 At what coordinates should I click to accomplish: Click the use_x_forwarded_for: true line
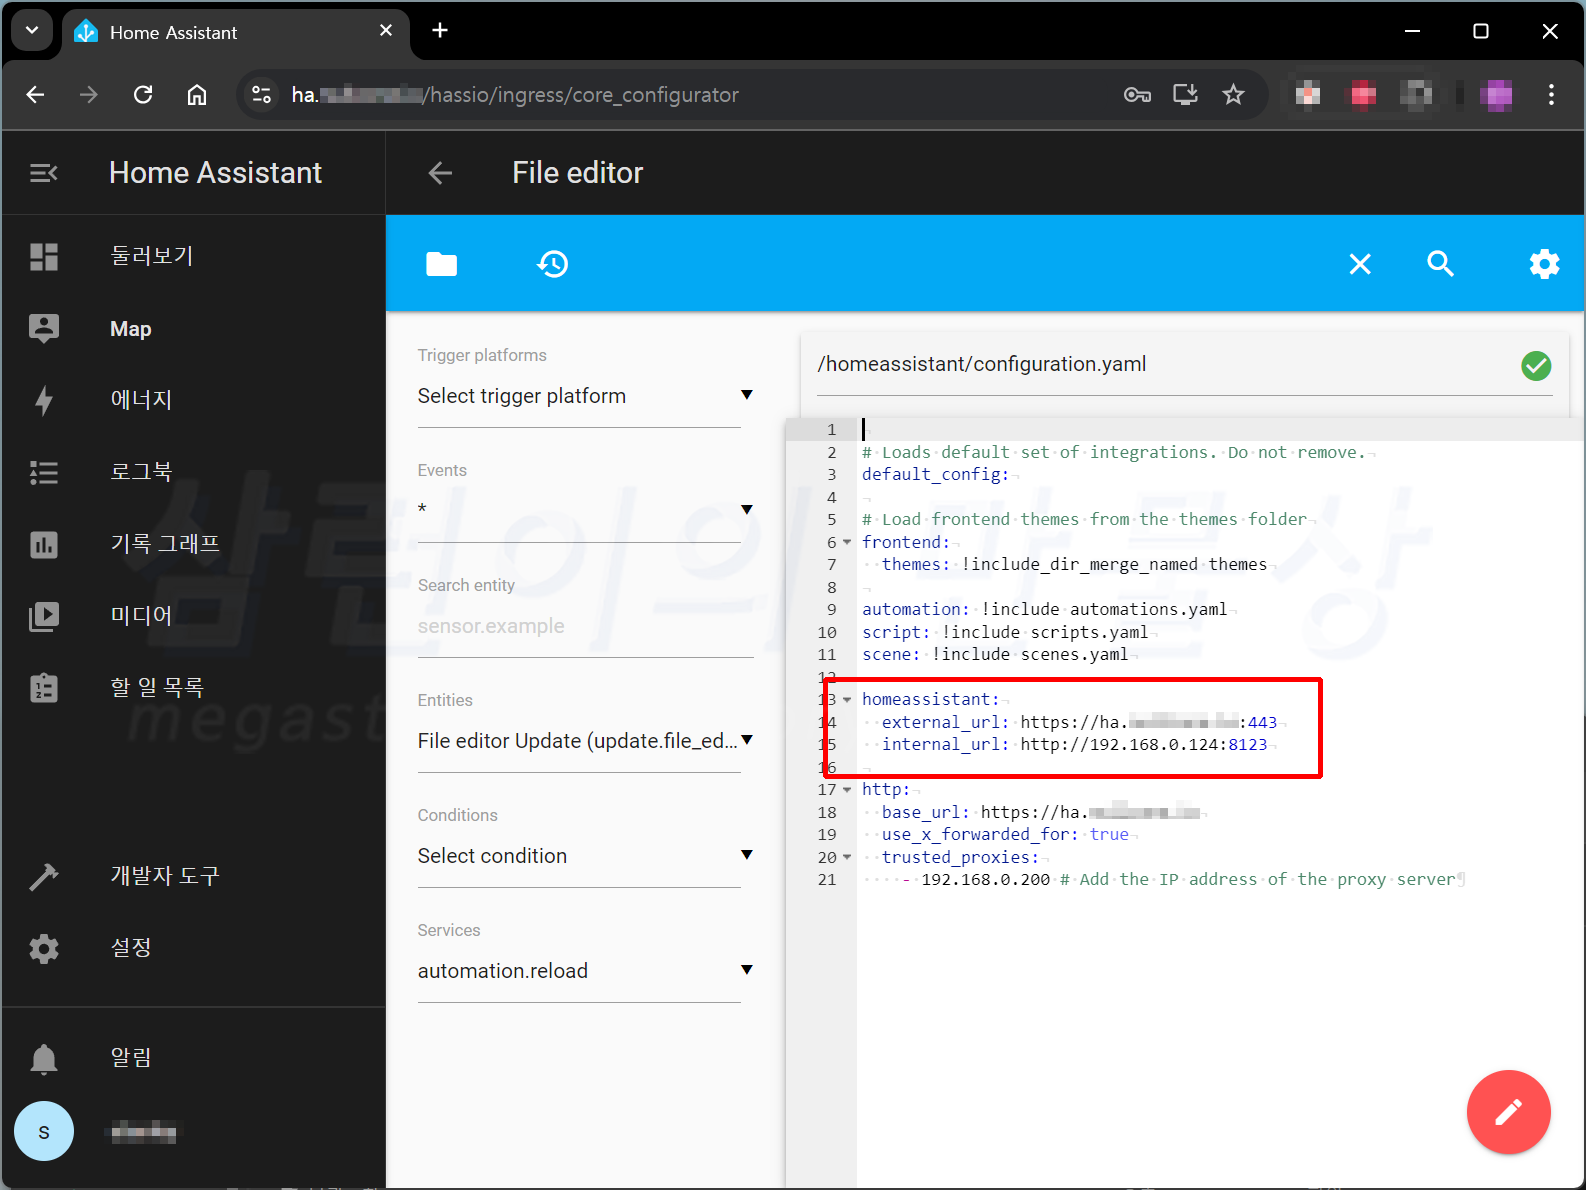1005,835
